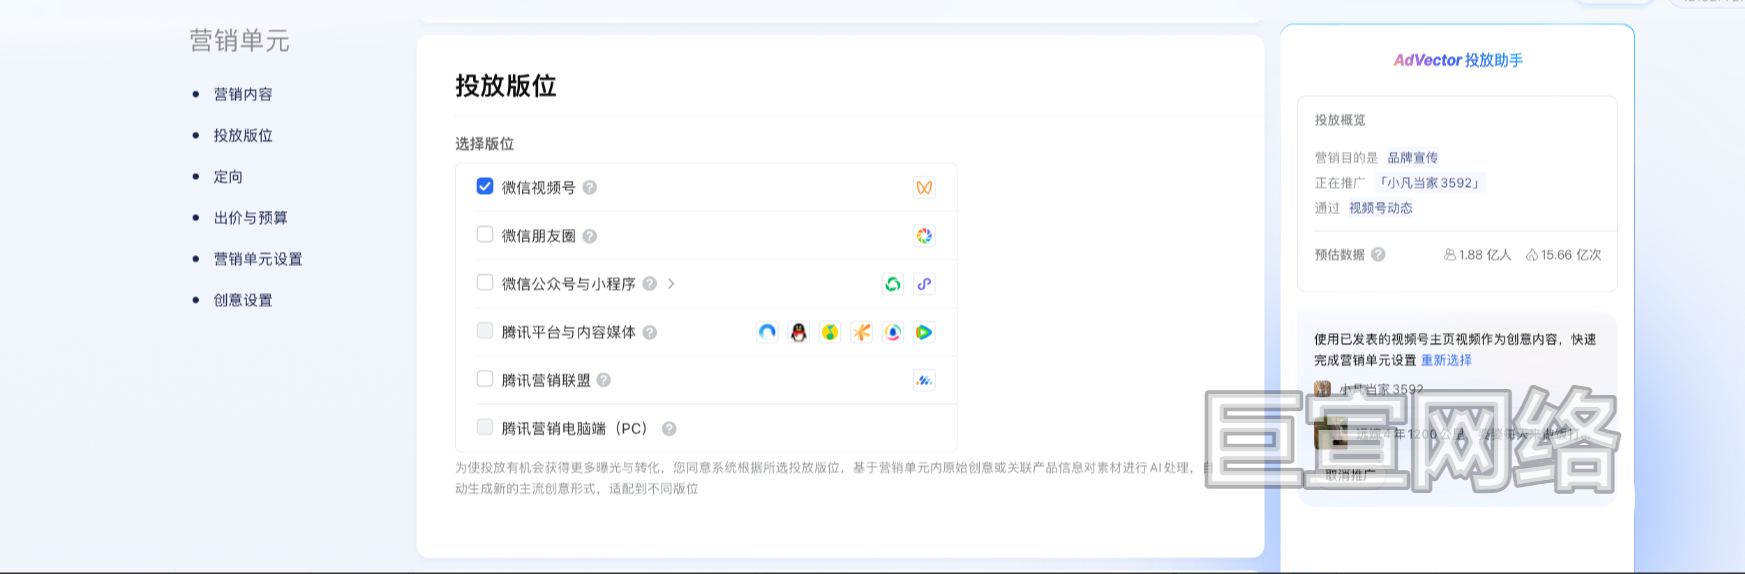
Task: Click the 重新选择 link
Action: 1446,360
